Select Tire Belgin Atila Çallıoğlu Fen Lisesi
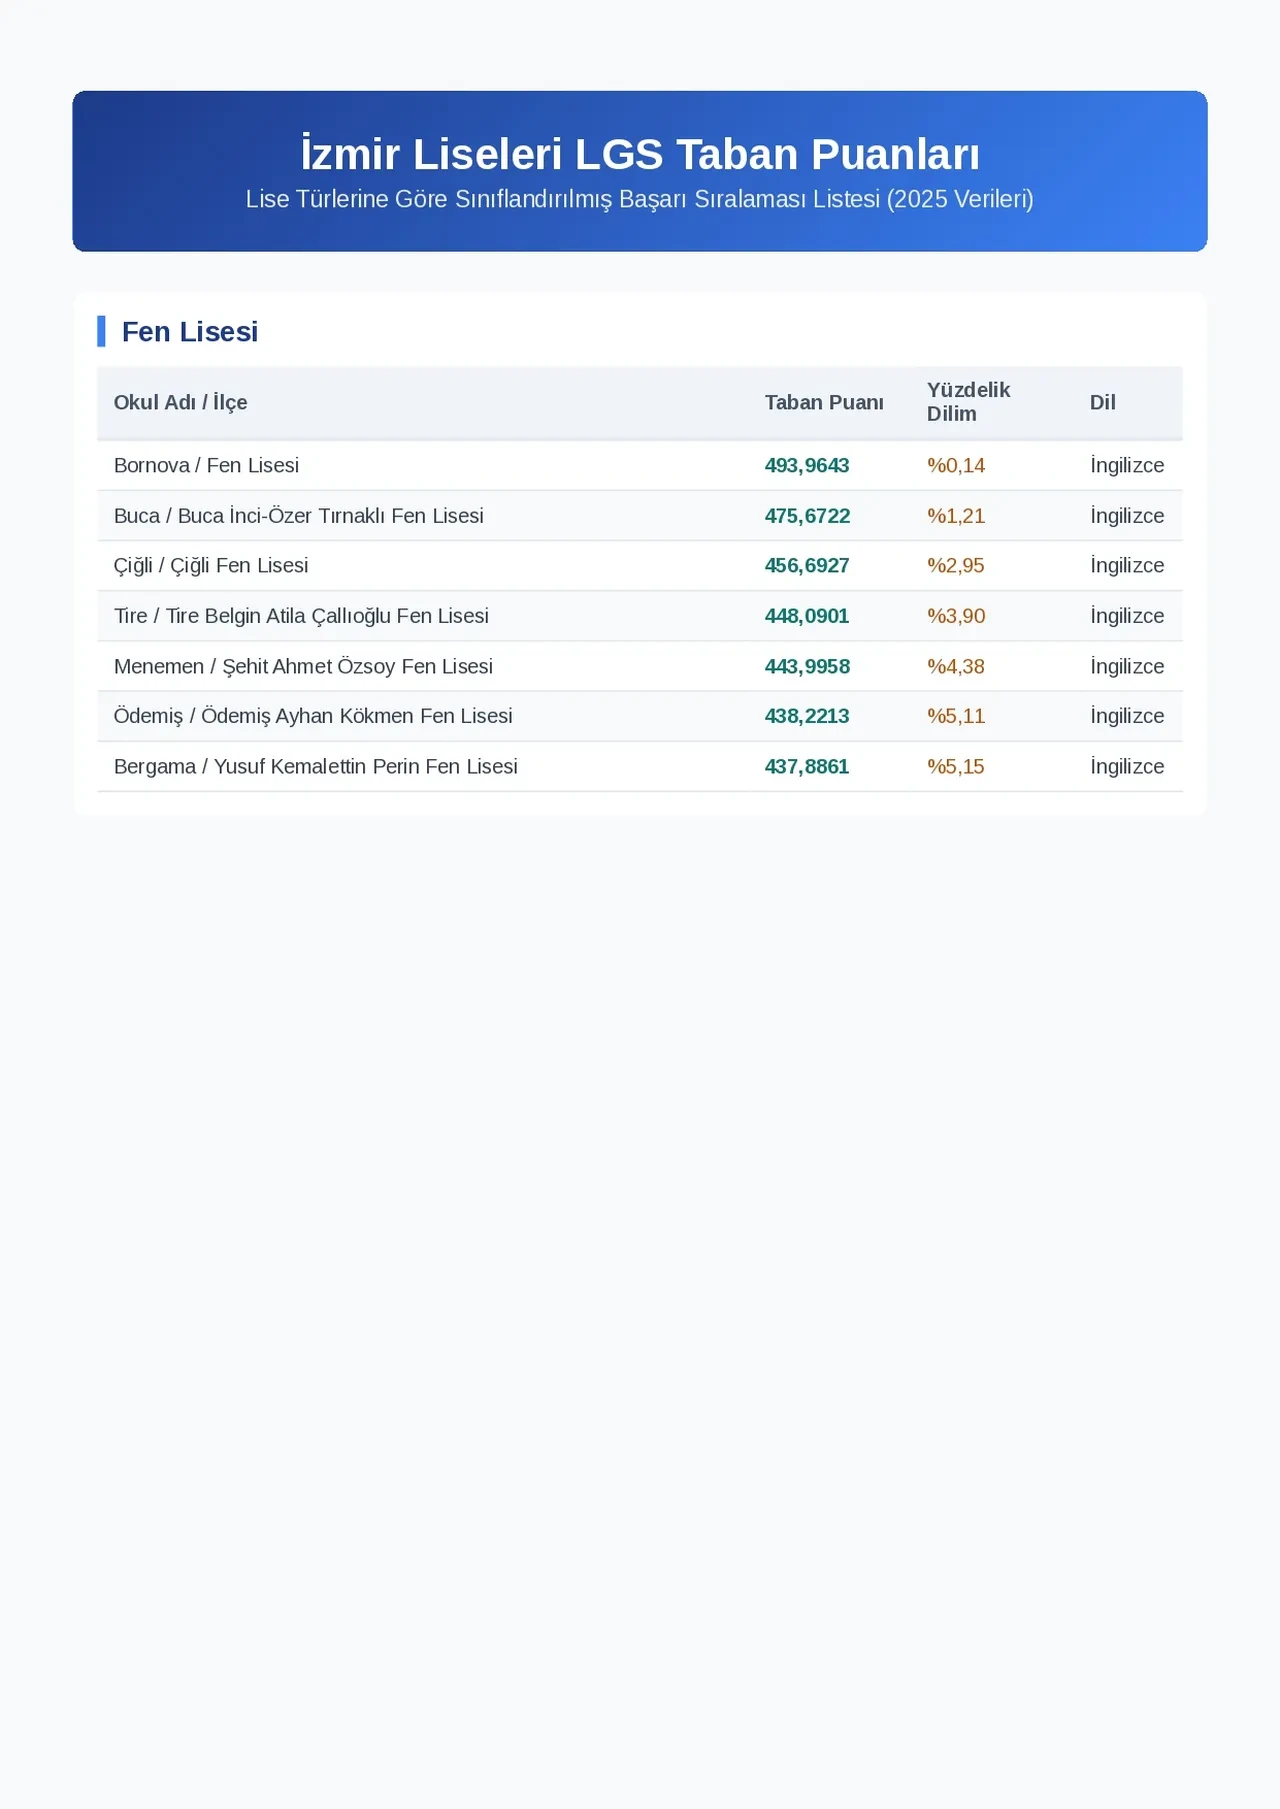The height and width of the screenshot is (1809, 1280). point(640,616)
